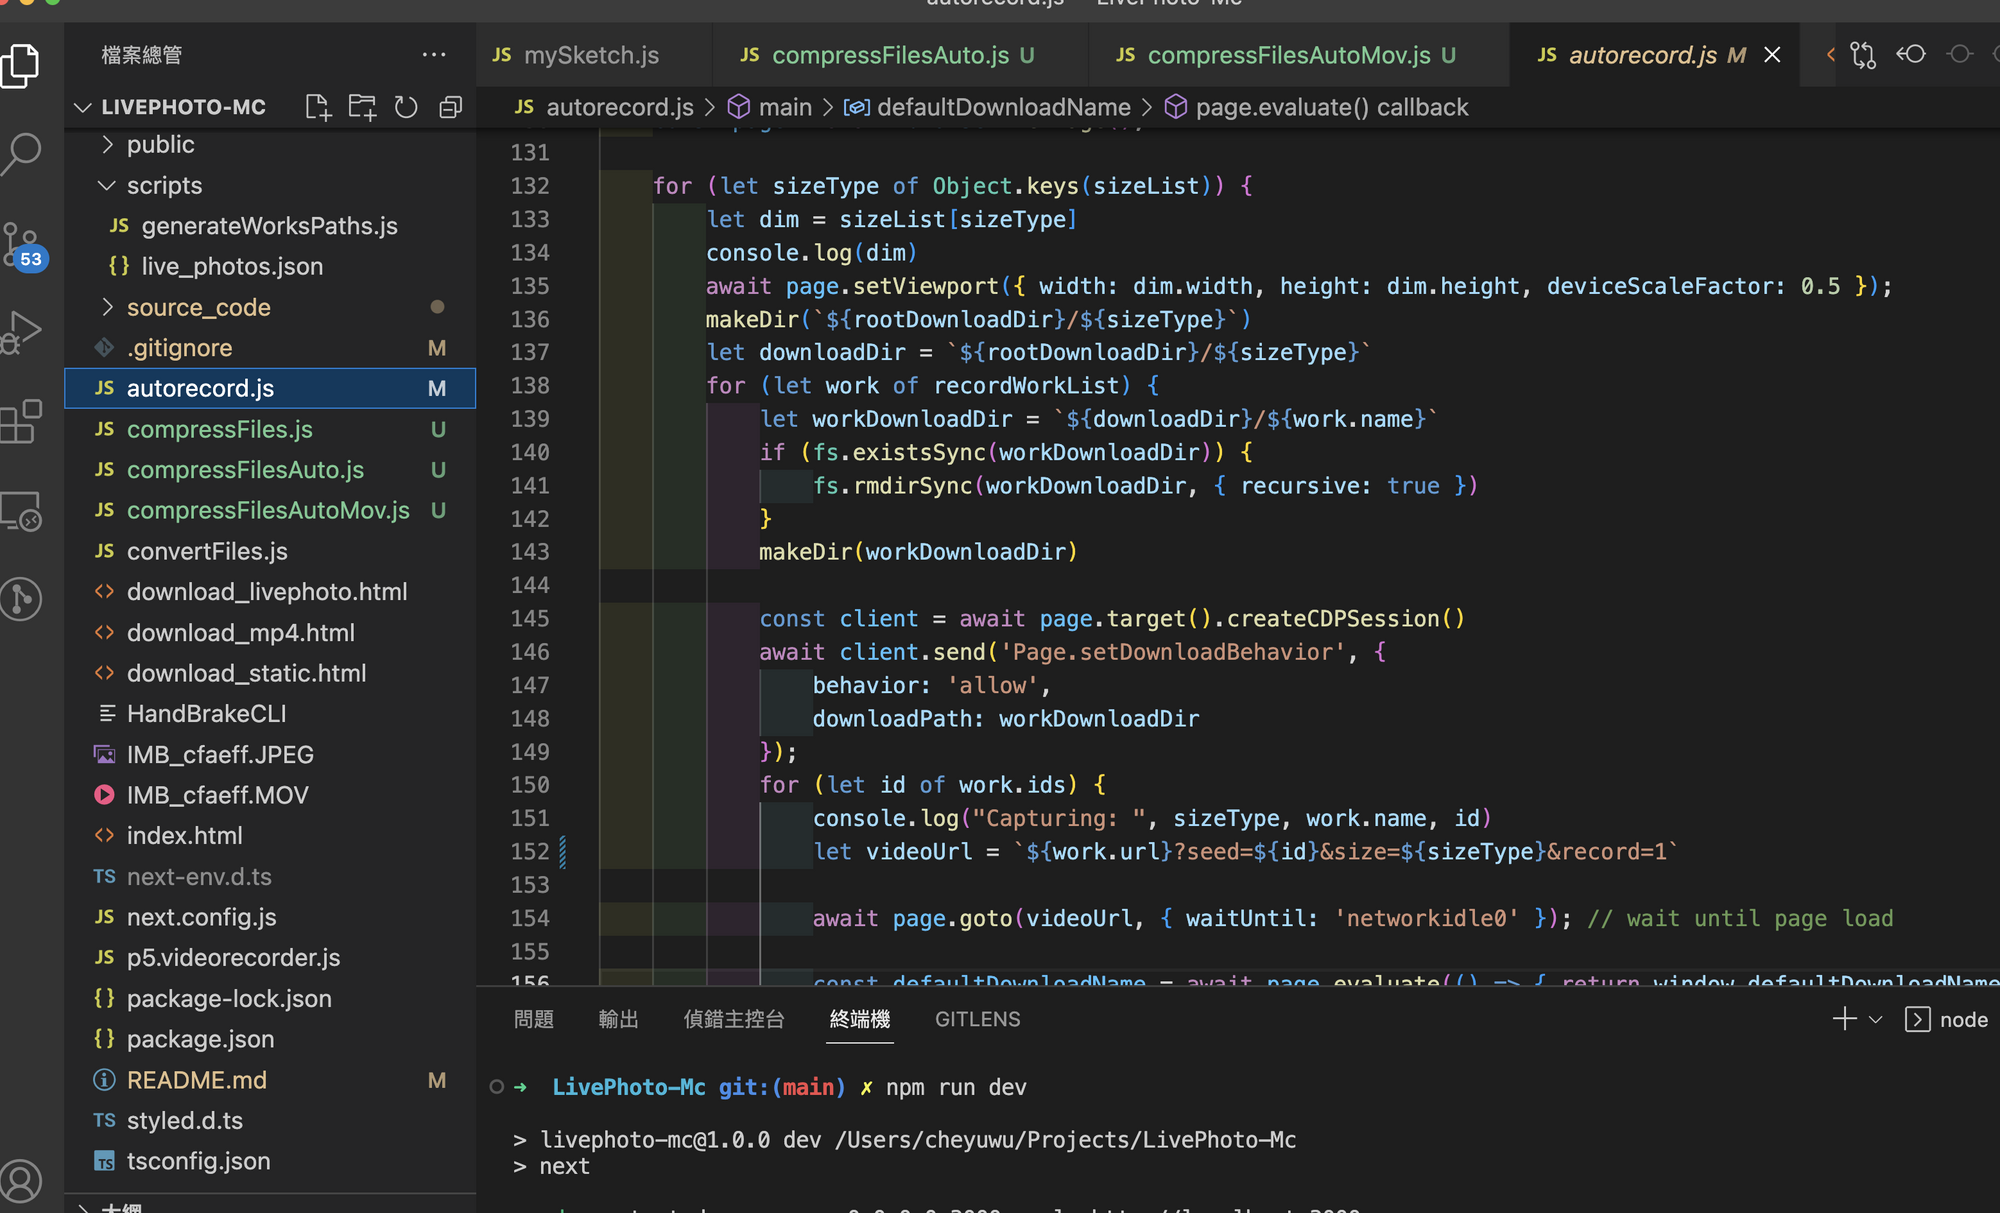Collapse the scripts folder
2000x1213 pixels.
(x=164, y=186)
